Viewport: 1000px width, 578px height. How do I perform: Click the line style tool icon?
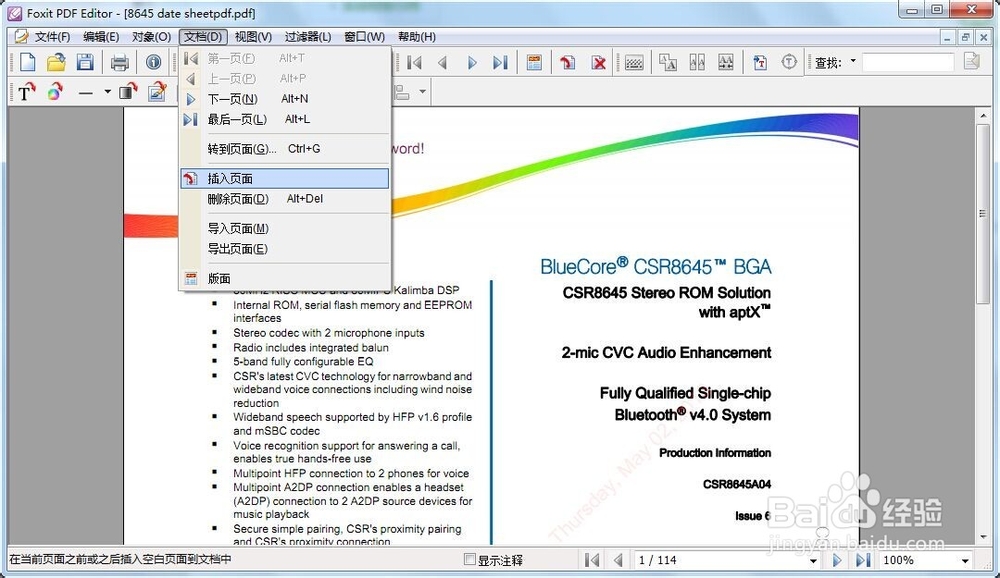click(x=85, y=93)
